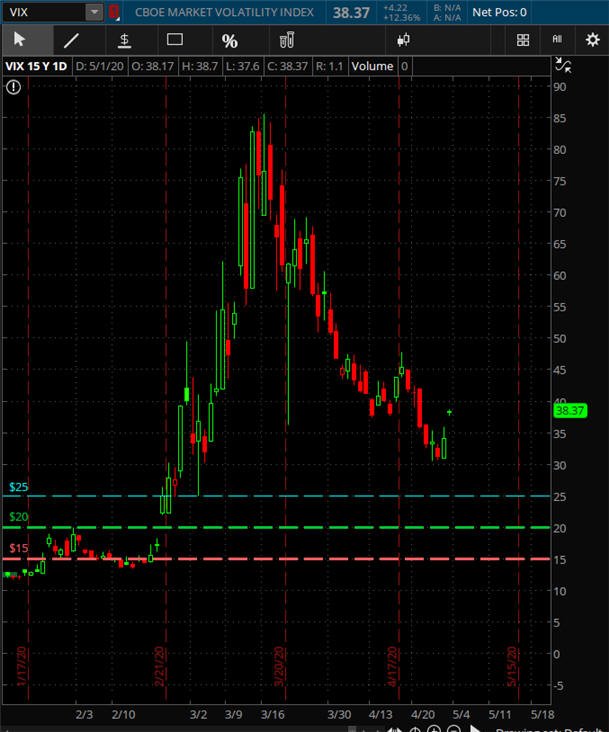Click the CBOE MARKET VOLATILITY INDEX title

point(224,12)
